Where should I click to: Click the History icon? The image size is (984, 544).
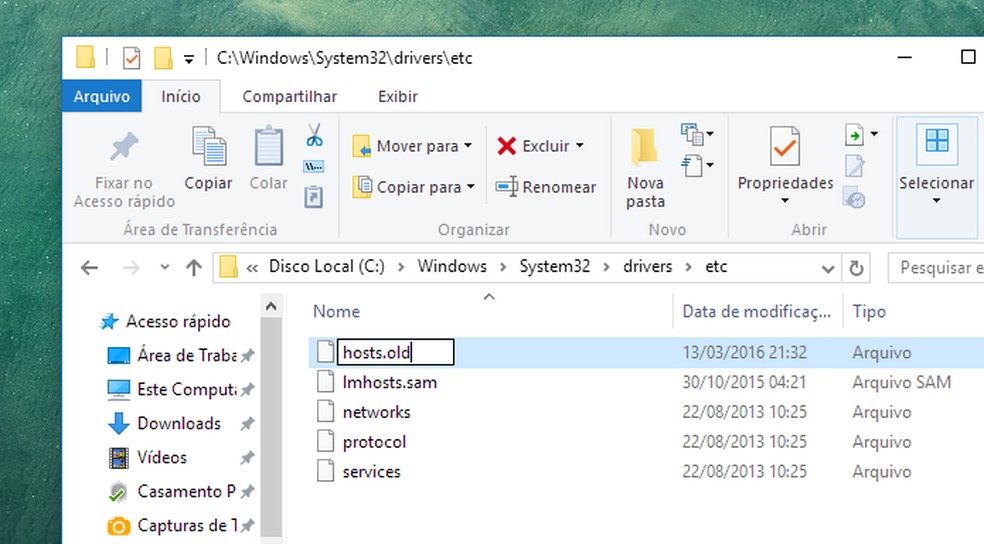tap(855, 197)
